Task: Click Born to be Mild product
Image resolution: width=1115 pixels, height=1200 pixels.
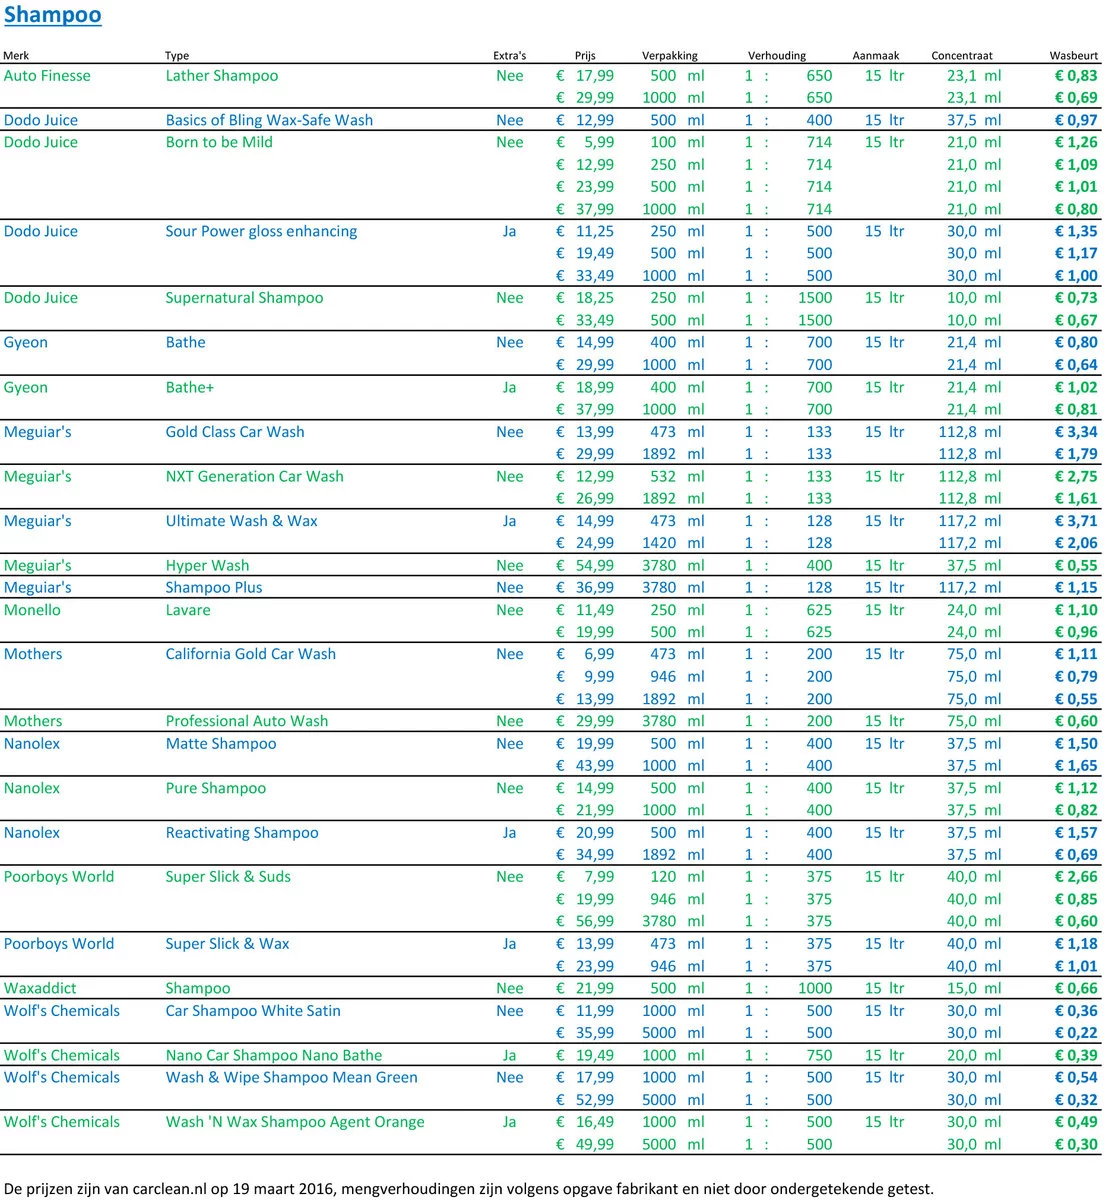Action: coord(219,142)
